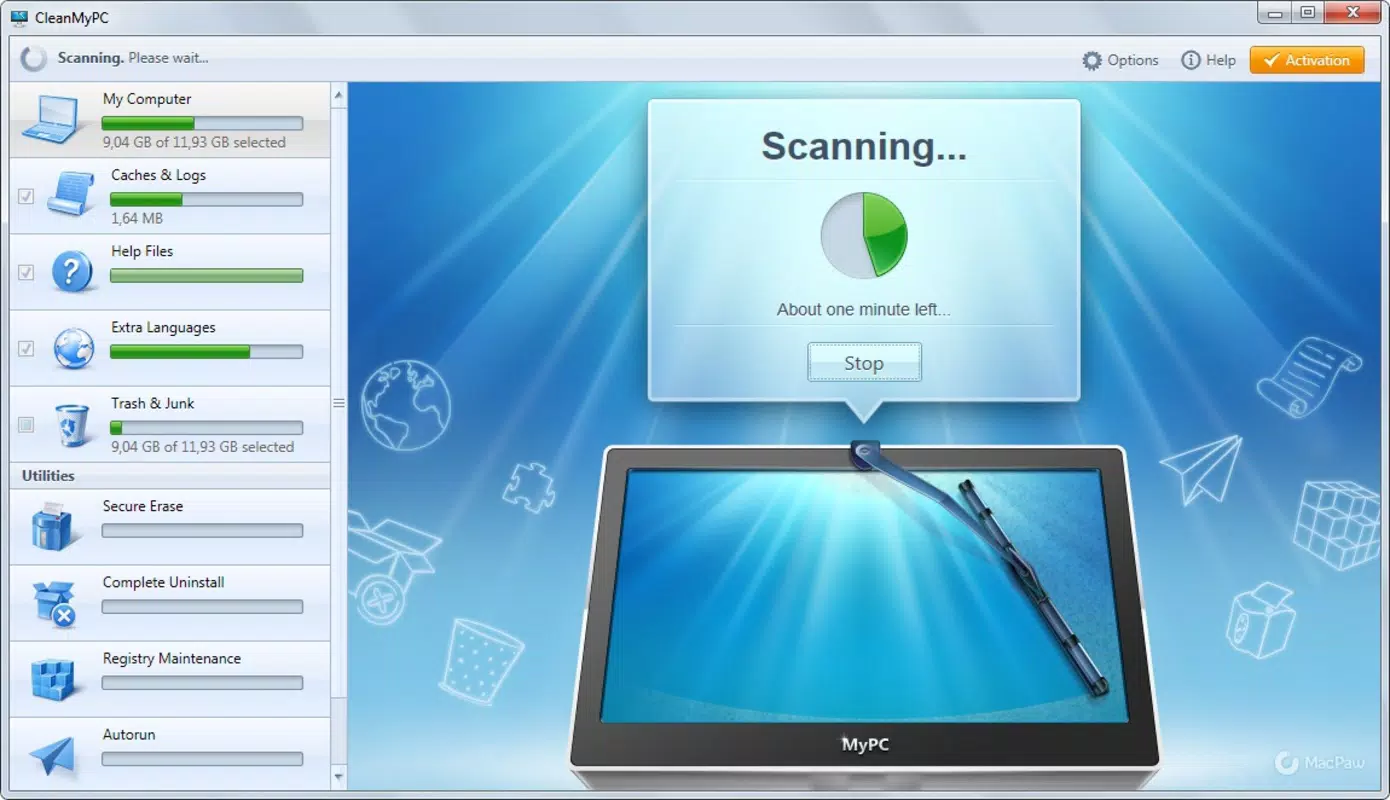Click the Secure Erase progress bar
The width and height of the screenshot is (1390, 800).
pos(202,530)
